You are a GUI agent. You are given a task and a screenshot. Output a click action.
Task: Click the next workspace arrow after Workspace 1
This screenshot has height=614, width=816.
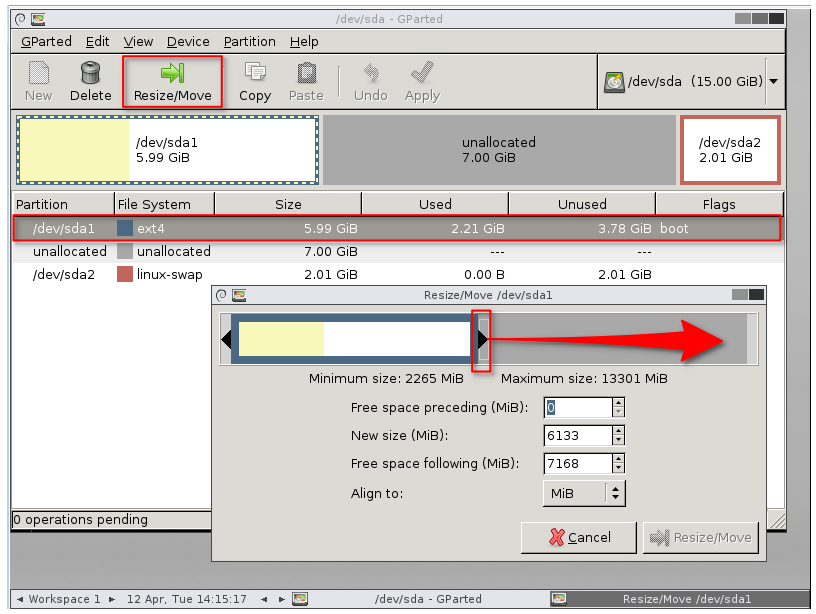tap(112, 599)
